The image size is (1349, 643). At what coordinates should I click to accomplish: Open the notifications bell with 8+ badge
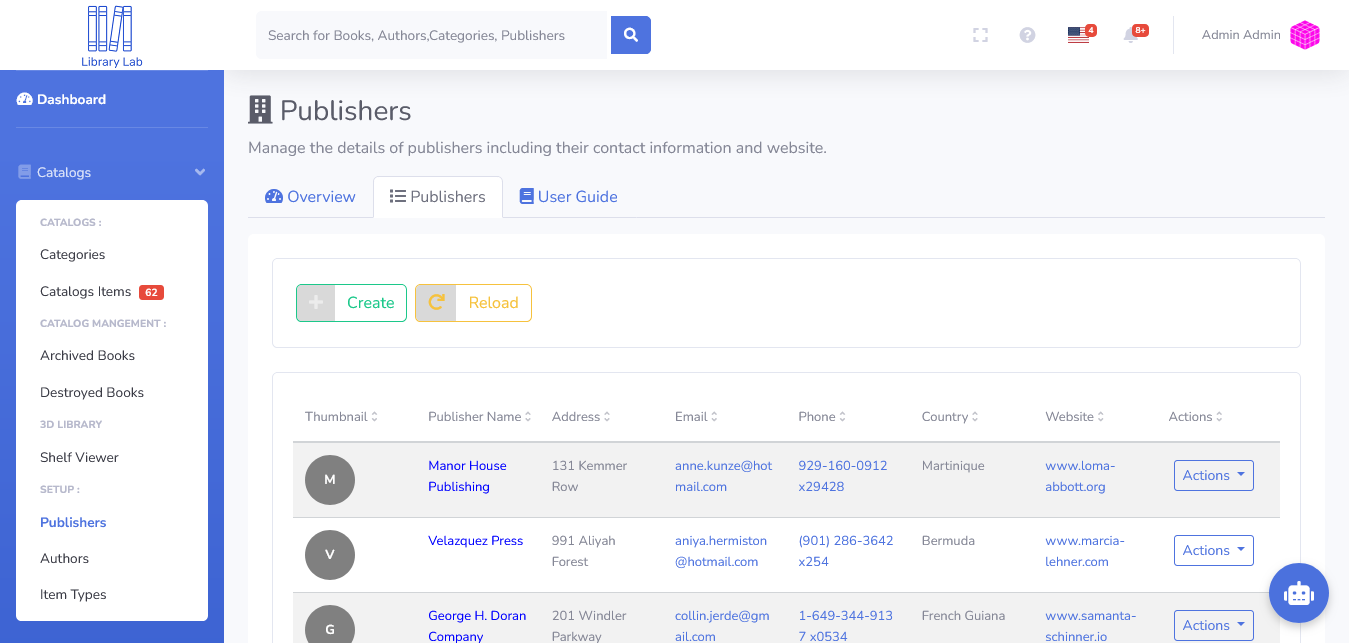(1133, 35)
